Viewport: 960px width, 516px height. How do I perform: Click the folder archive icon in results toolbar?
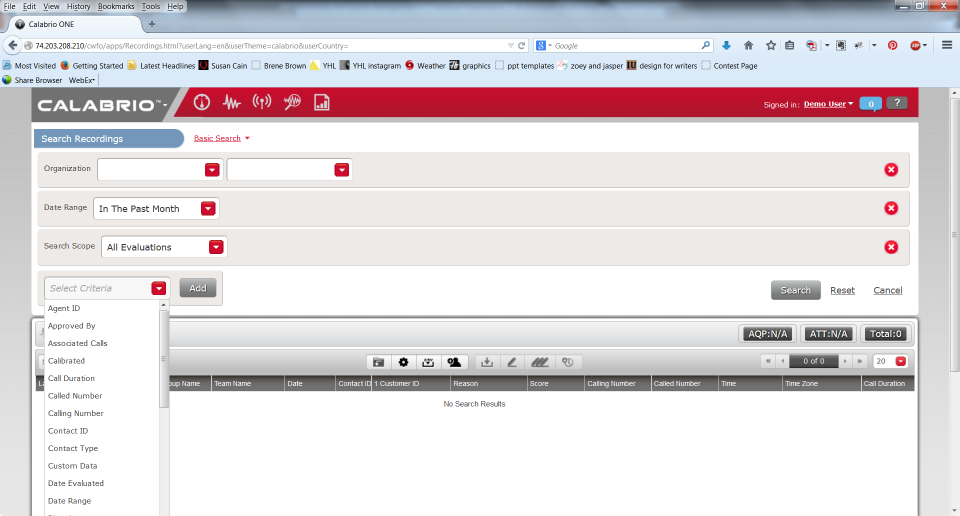pyautogui.click(x=378, y=362)
